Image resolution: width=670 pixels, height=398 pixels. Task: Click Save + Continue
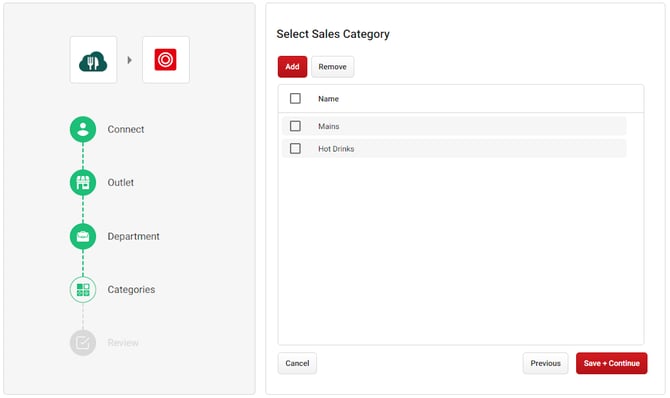tap(611, 363)
